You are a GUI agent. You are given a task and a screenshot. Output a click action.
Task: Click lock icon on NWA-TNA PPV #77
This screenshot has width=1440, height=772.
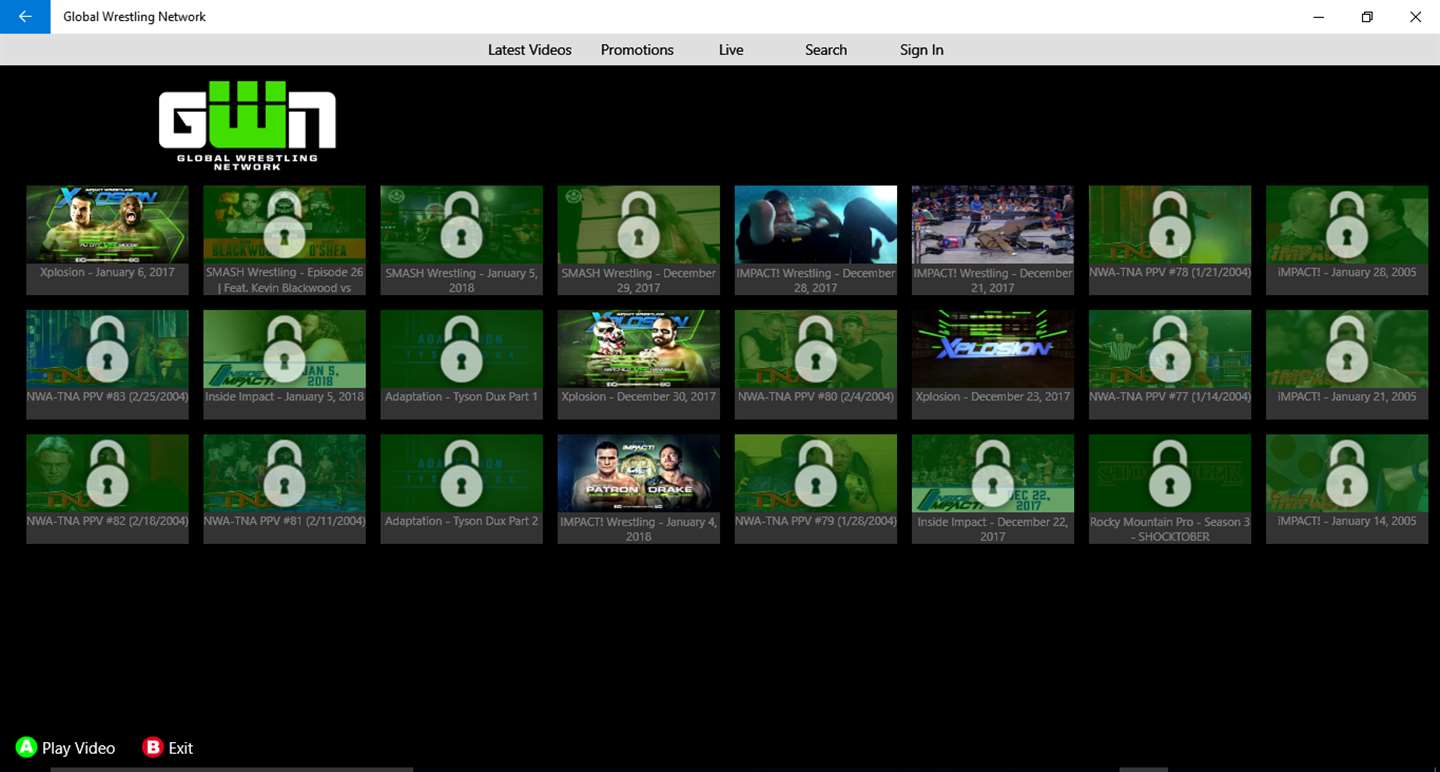tap(1169, 347)
